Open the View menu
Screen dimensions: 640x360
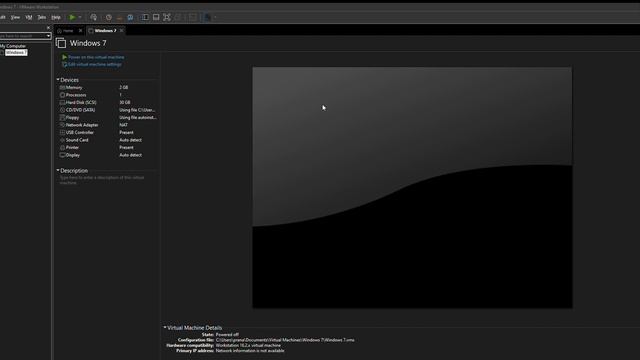click(x=15, y=17)
